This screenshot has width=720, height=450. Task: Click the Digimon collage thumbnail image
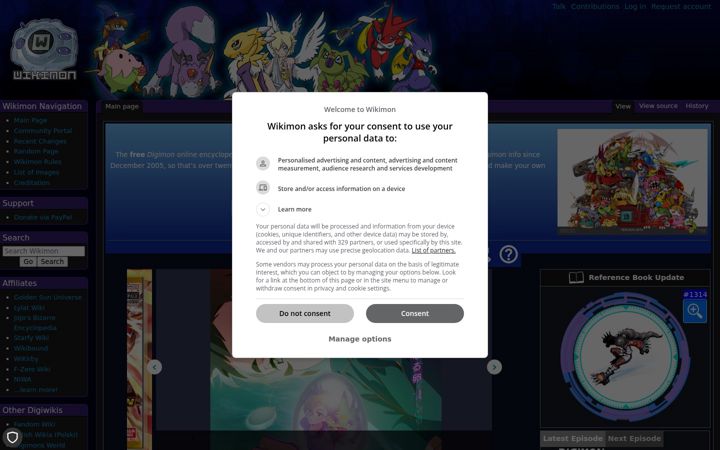coord(632,181)
